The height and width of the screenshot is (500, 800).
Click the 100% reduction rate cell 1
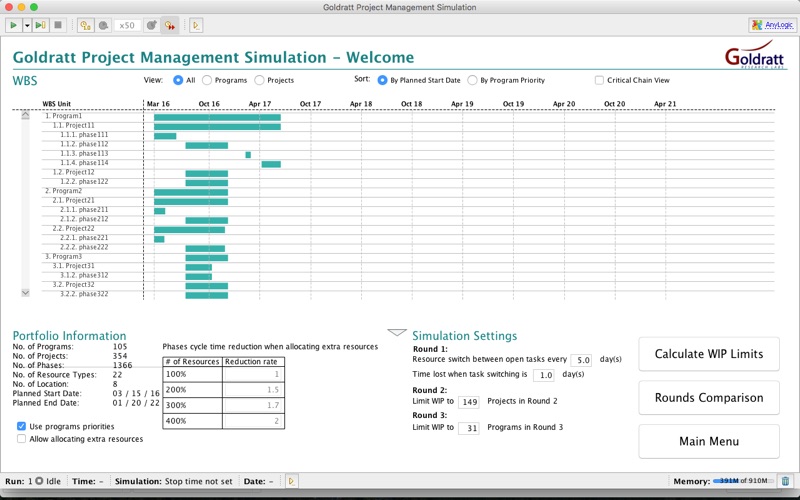(x=253, y=374)
